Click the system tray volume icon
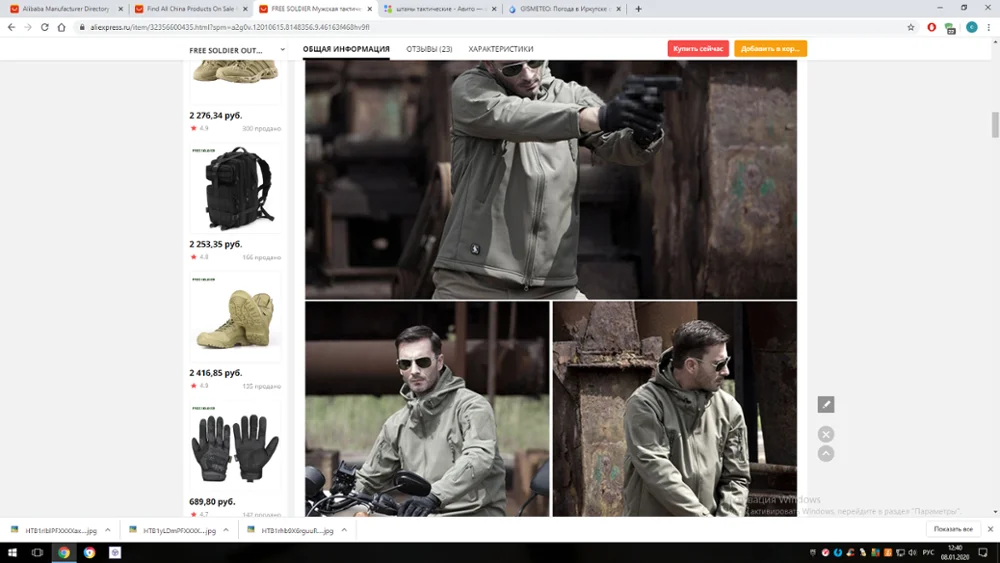The width and height of the screenshot is (1000, 563). (912, 553)
